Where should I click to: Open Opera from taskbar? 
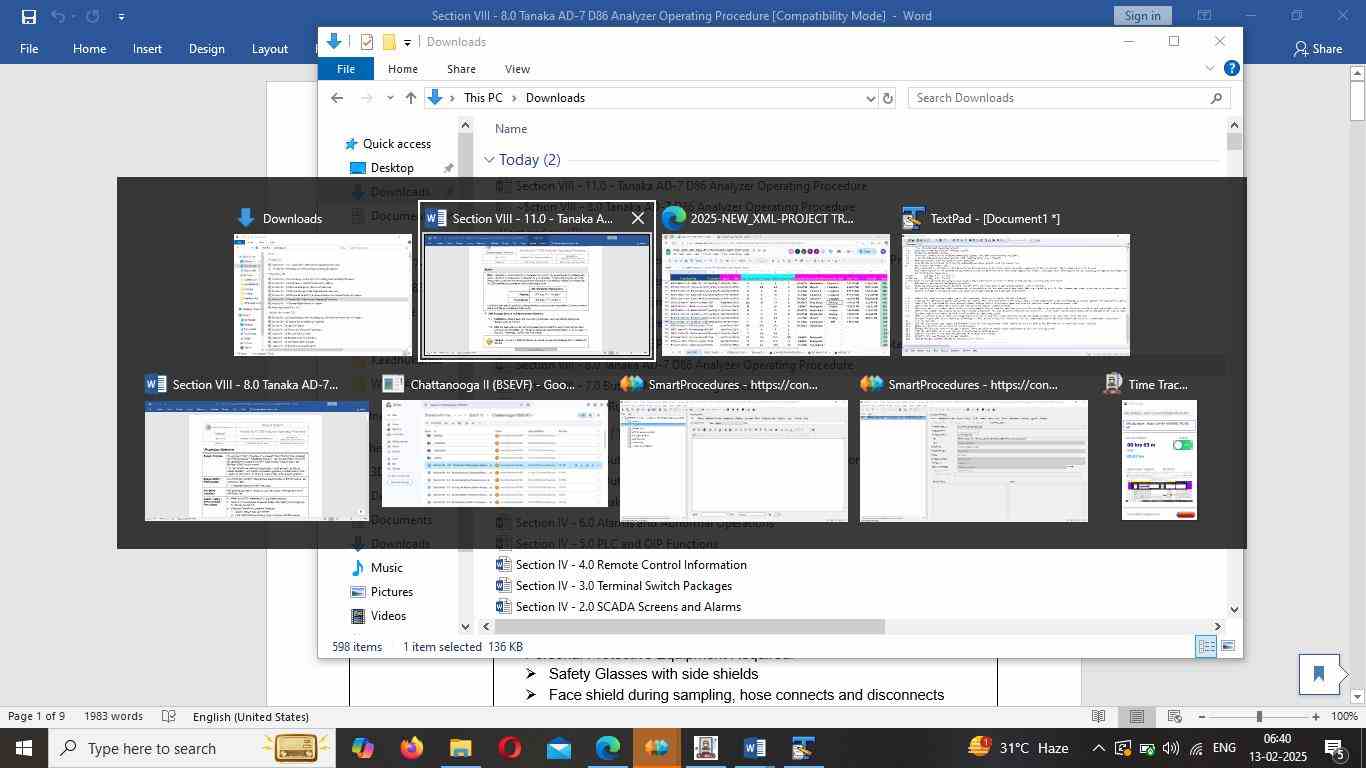pos(510,748)
